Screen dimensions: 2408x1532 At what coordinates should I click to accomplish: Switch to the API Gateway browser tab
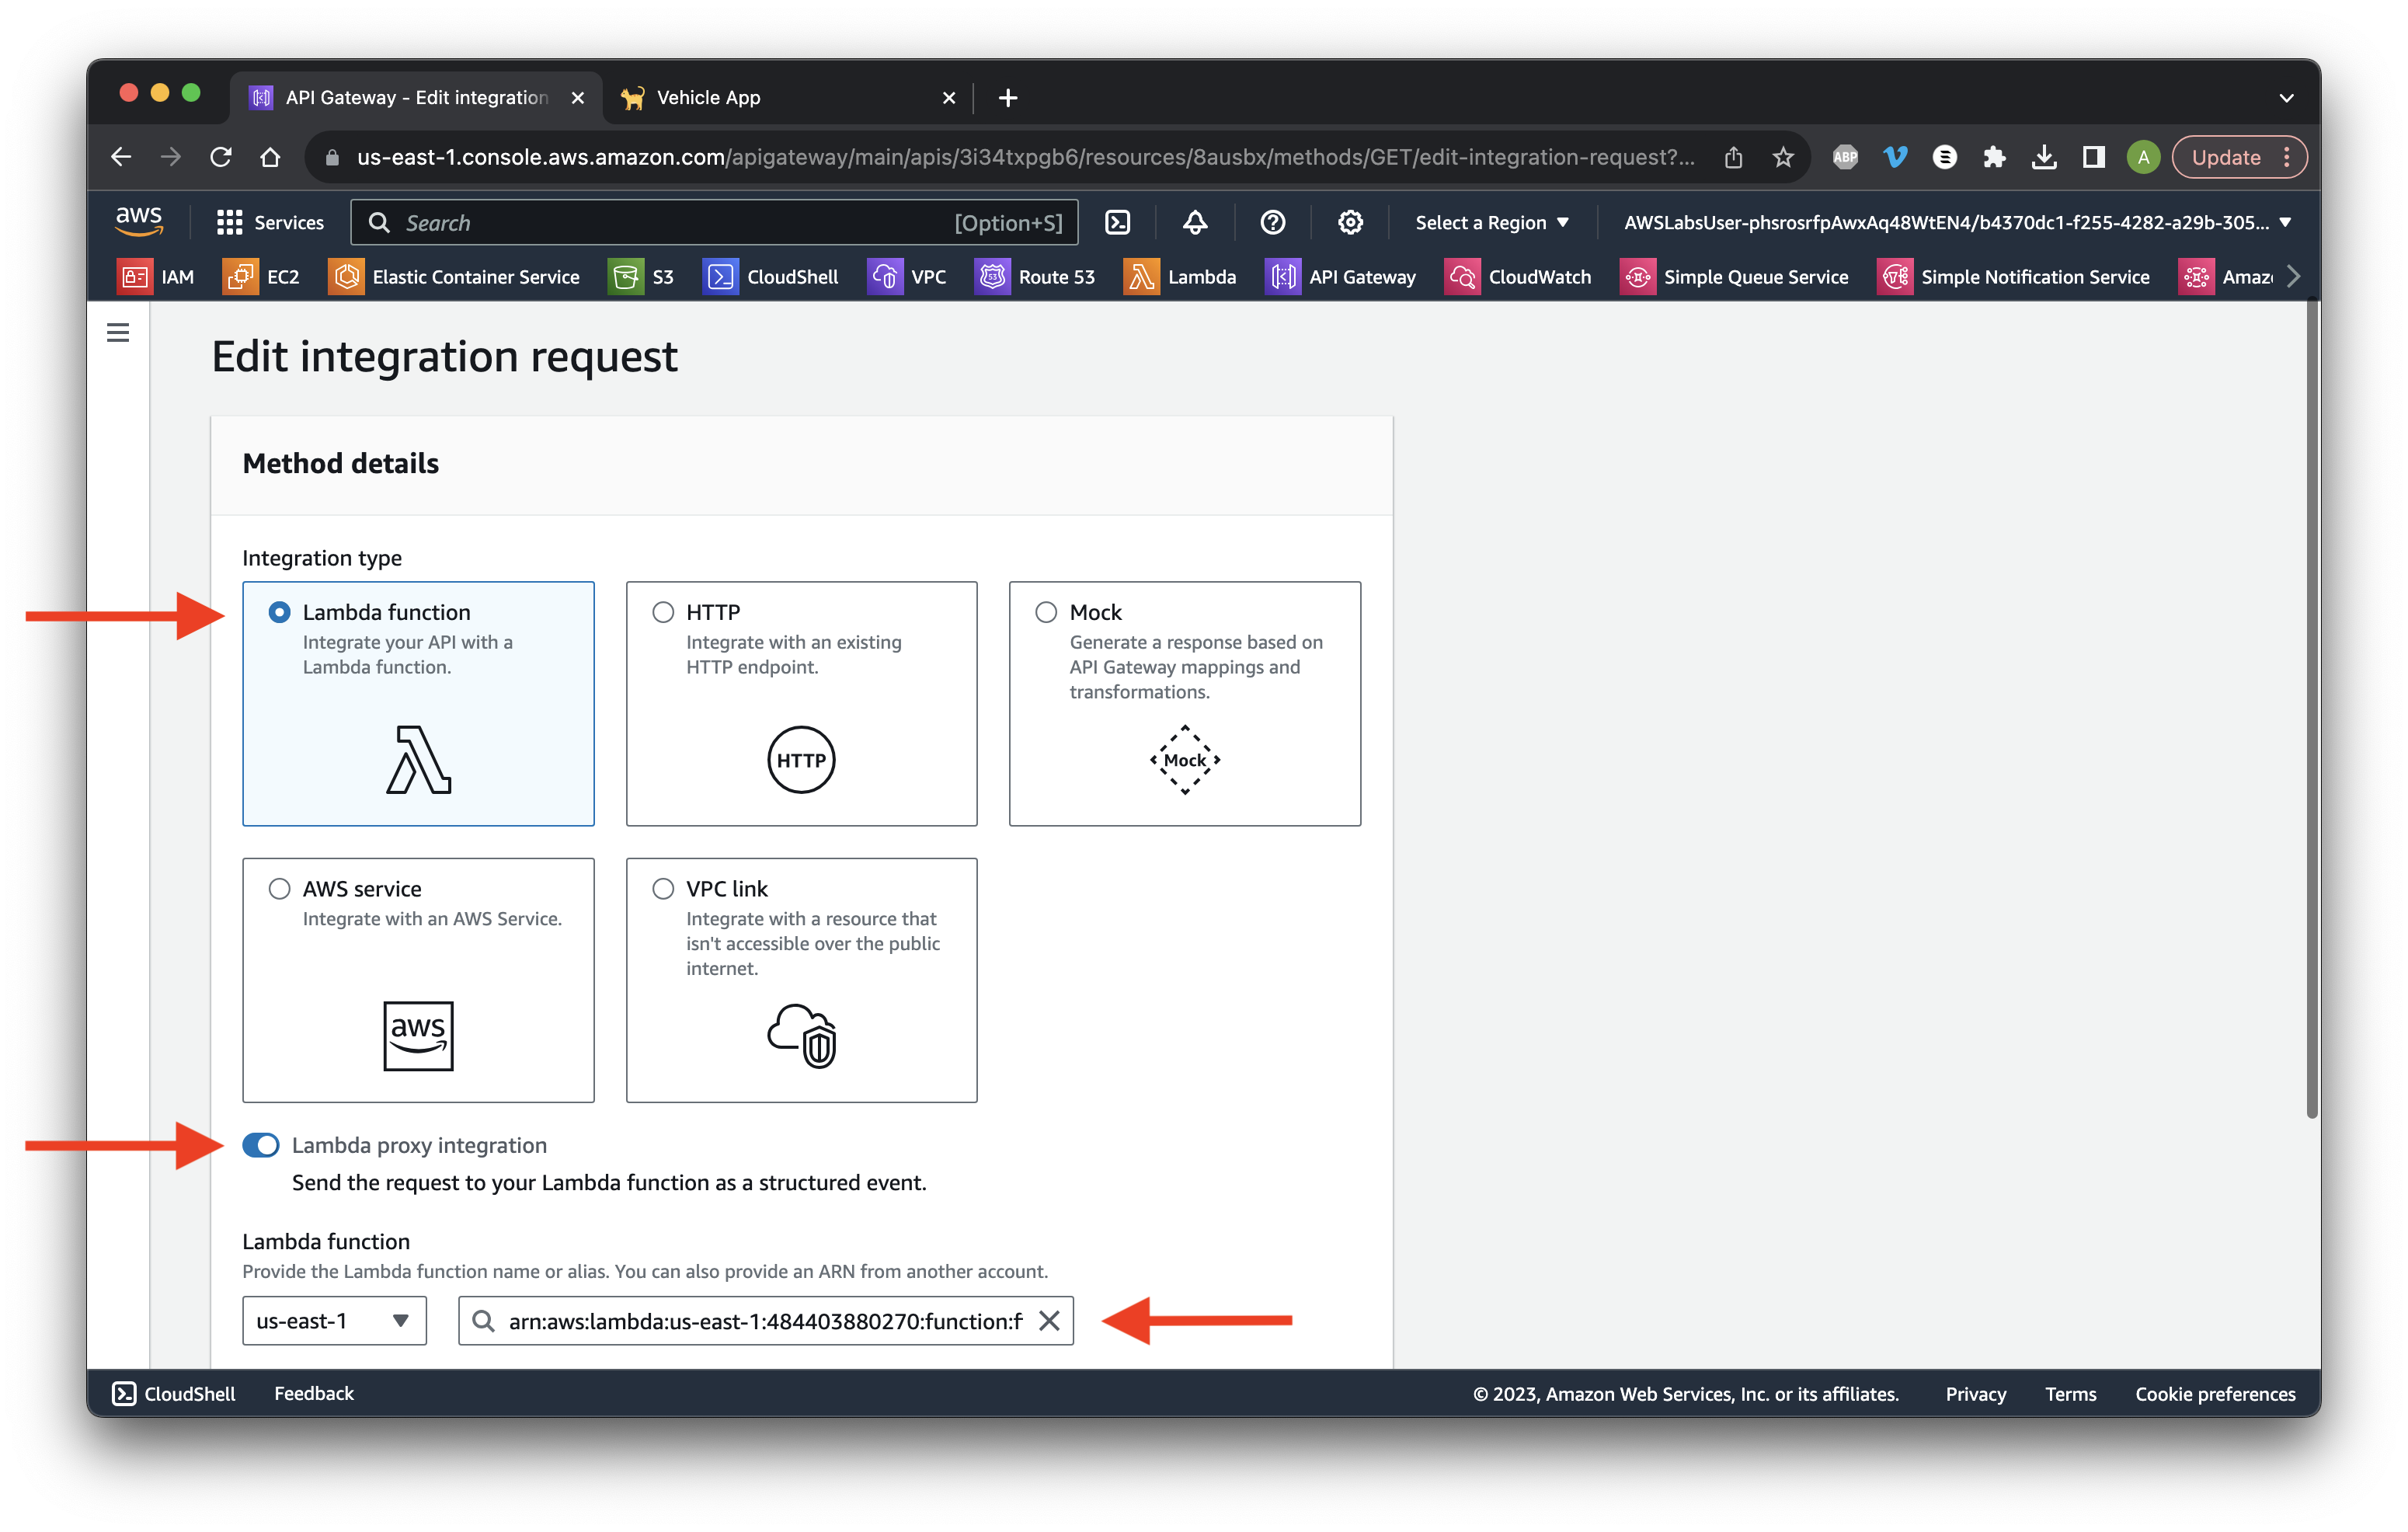point(417,97)
